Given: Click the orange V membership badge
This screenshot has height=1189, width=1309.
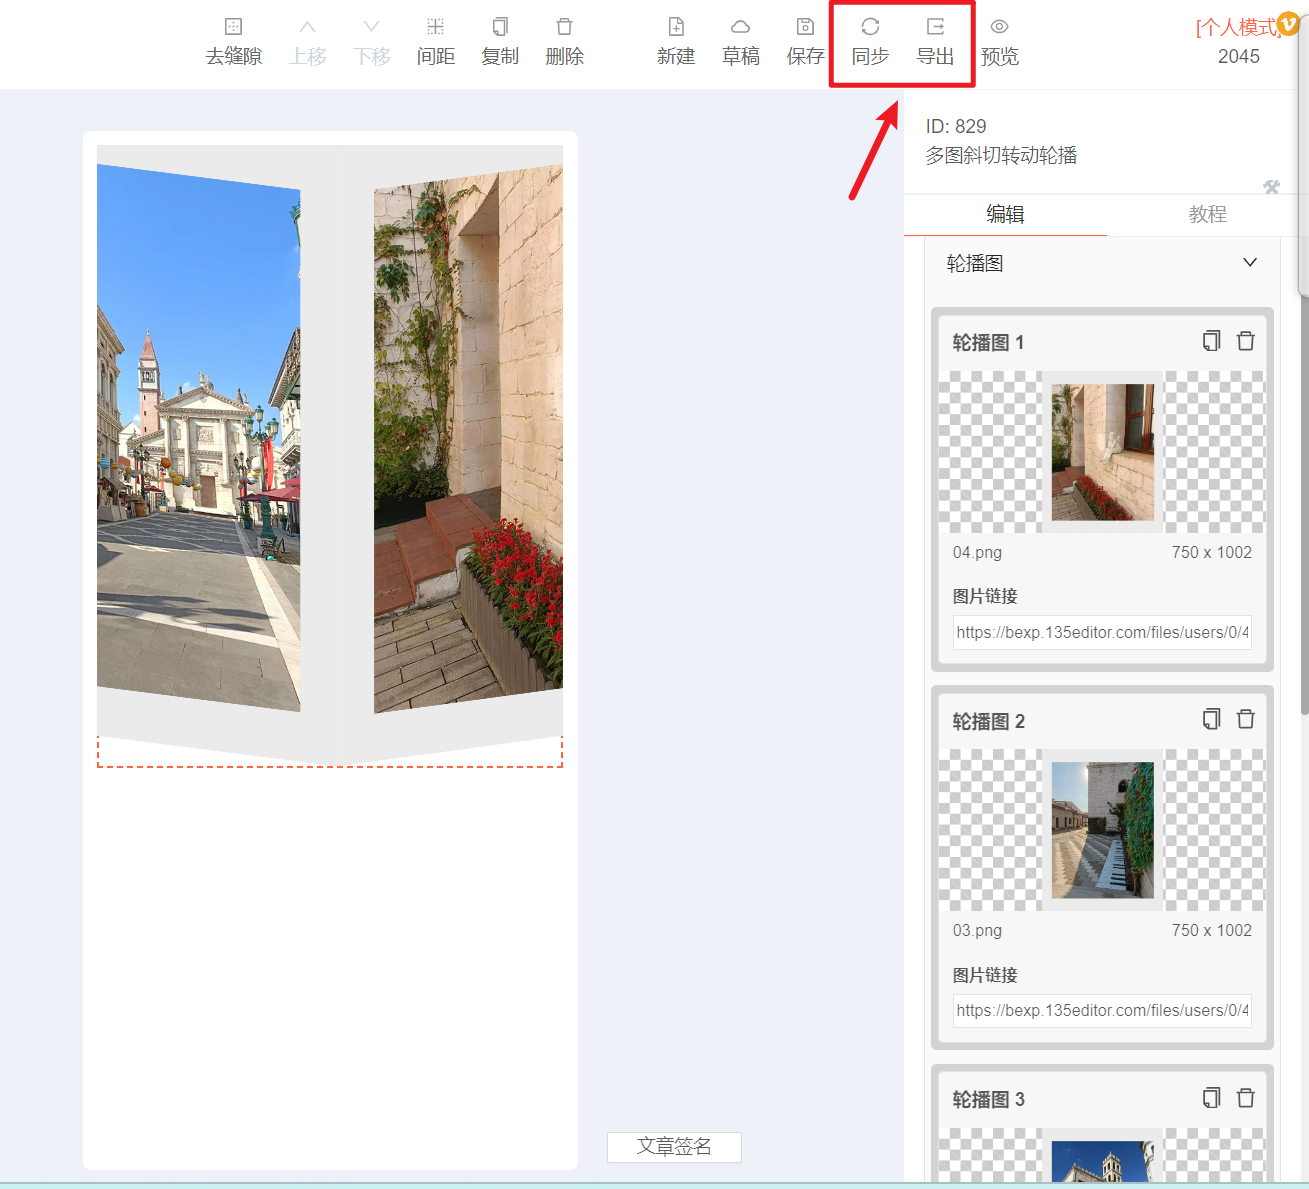Looking at the screenshot, I should click(1288, 23).
